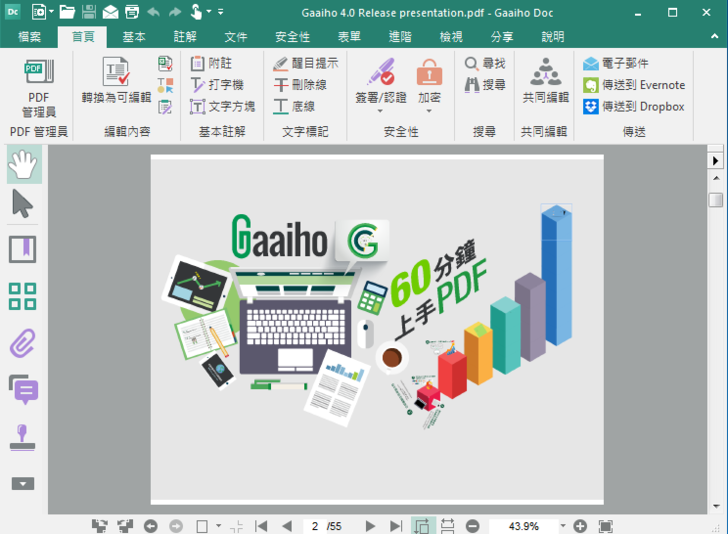Open the page thumbnails panel
Screen dimensions: 728x534
click(23, 296)
